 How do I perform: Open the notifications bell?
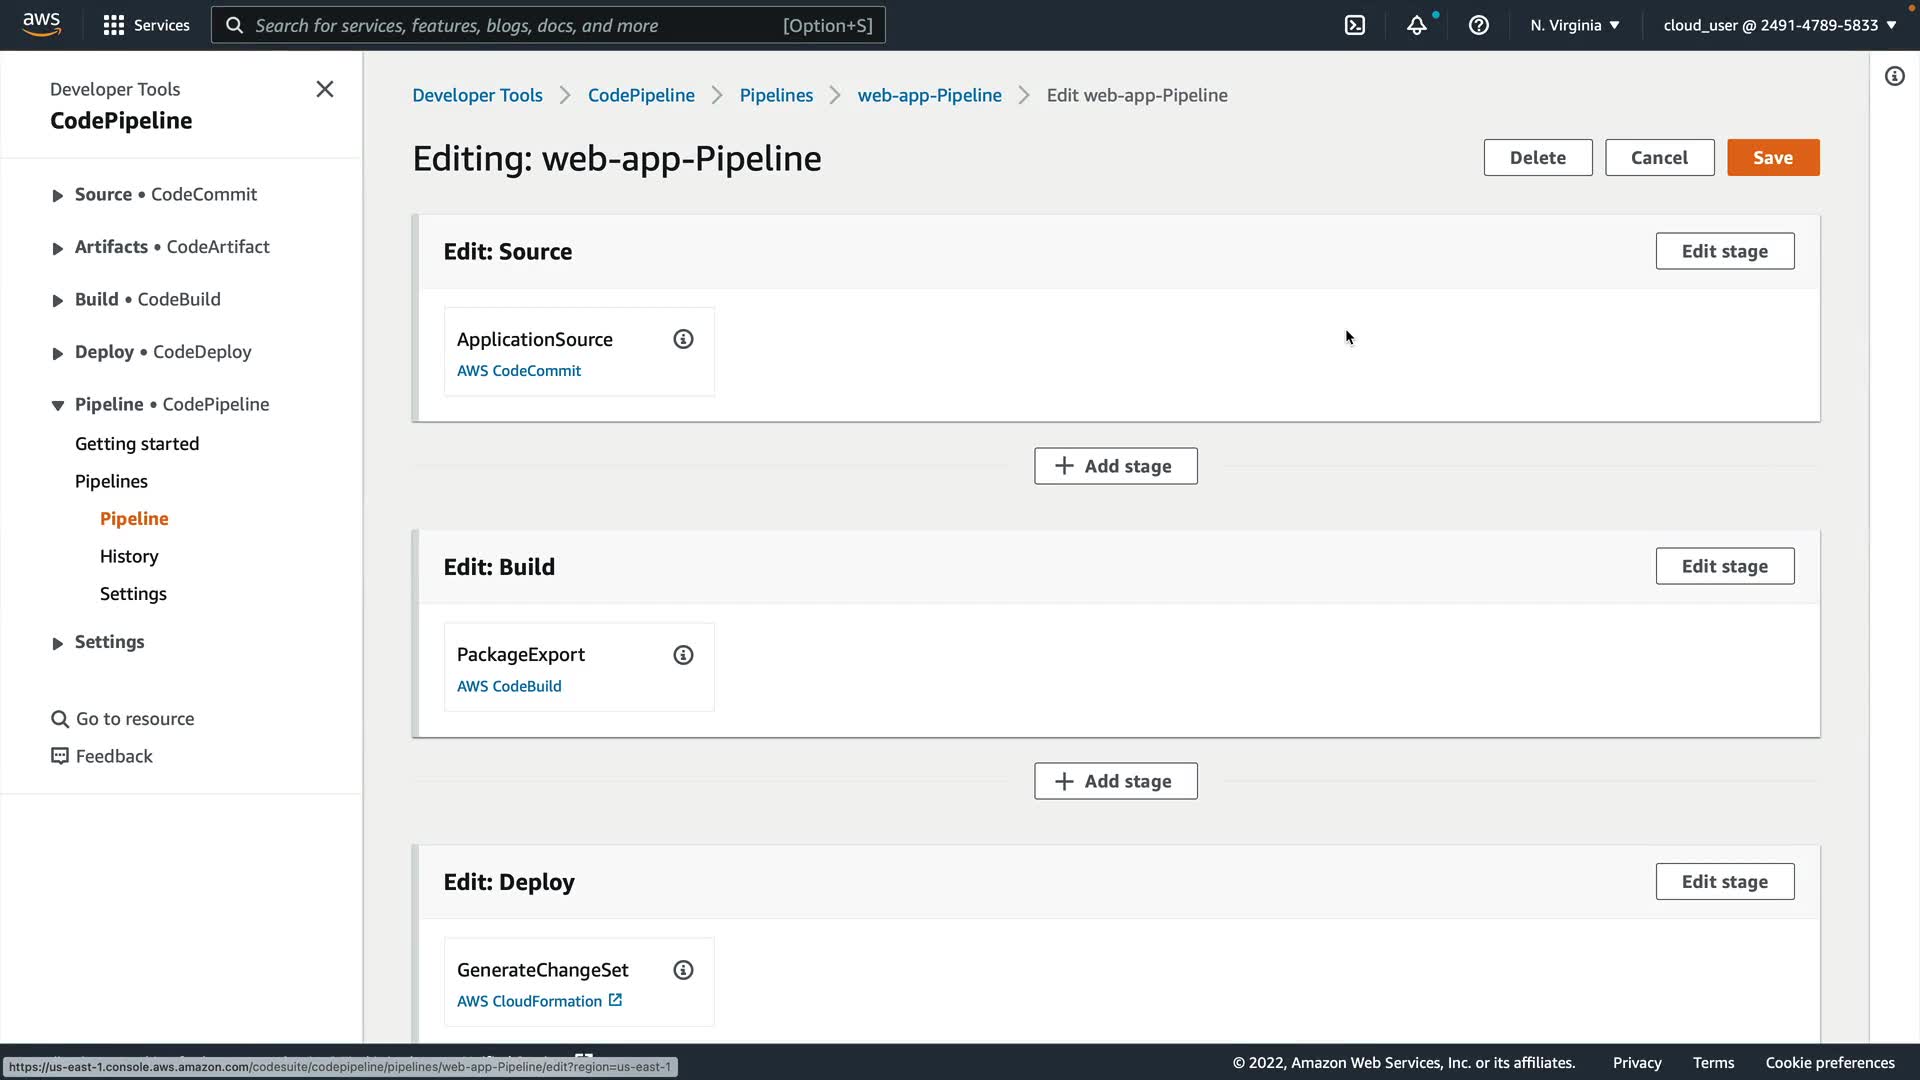pyautogui.click(x=1417, y=25)
